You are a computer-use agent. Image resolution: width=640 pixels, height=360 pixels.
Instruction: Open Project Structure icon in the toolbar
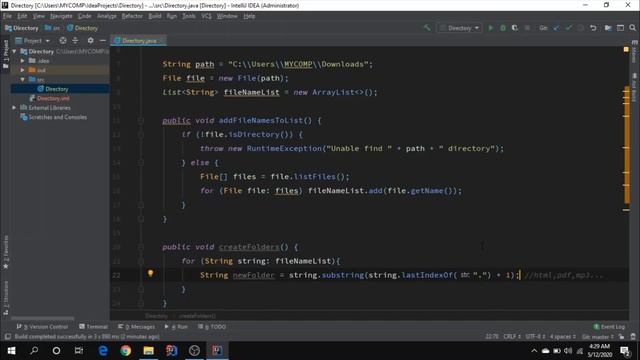608,28
